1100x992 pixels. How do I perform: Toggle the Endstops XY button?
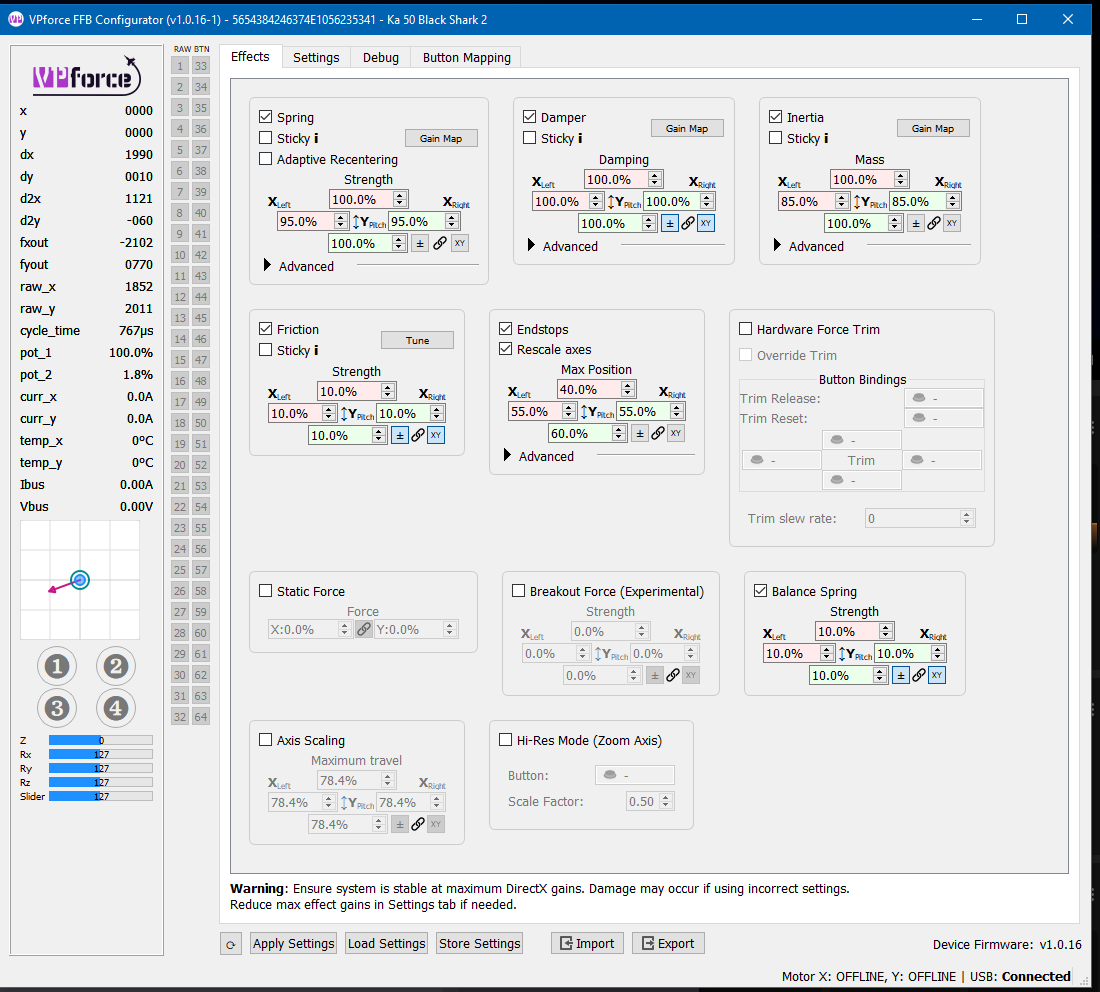[x=676, y=434]
